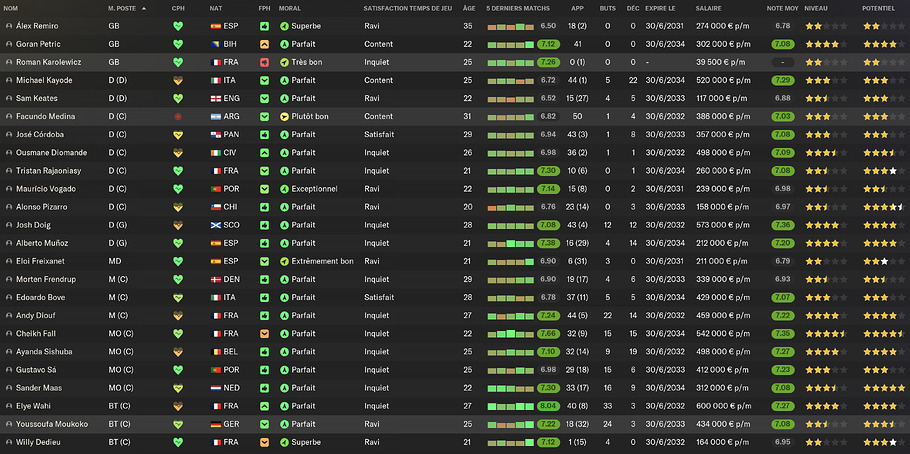Click Elye Wahi's orange heart condition icon
The image size is (910, 454).
point(179,405)
